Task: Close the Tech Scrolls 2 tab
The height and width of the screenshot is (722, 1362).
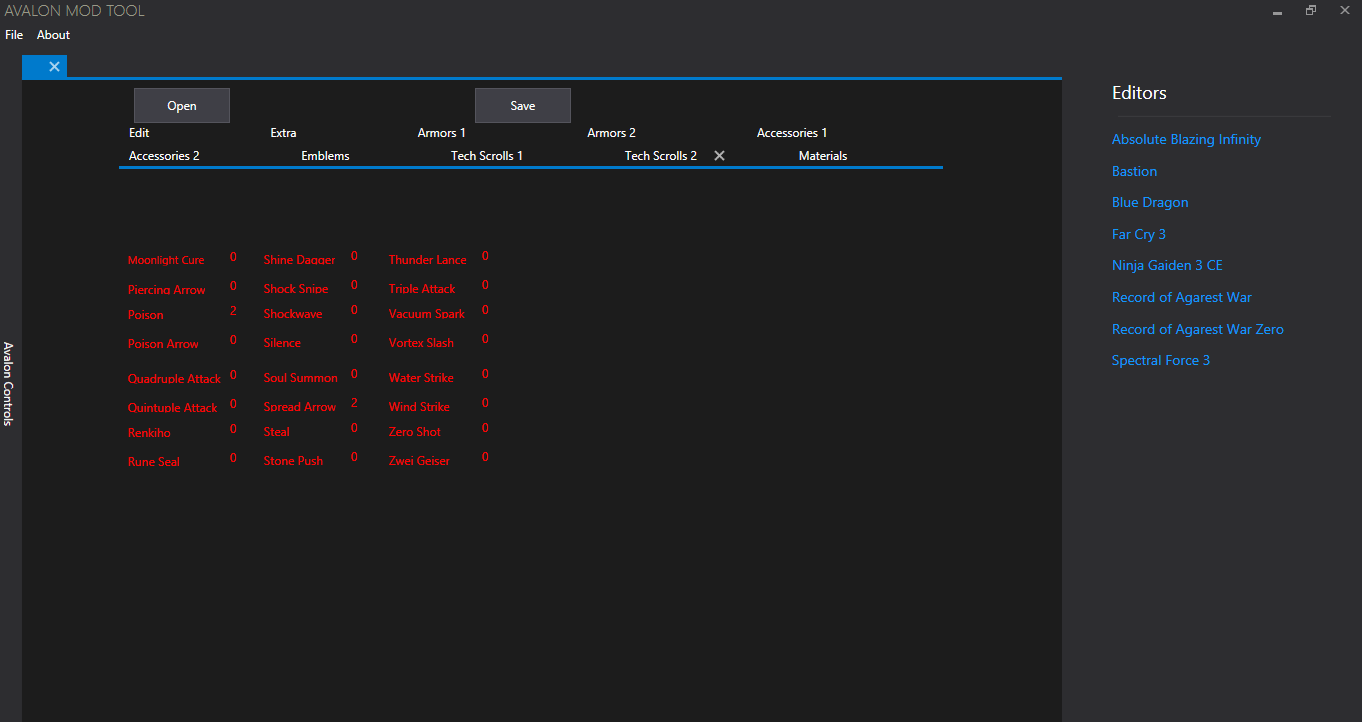Action: (x=719, y=156)
